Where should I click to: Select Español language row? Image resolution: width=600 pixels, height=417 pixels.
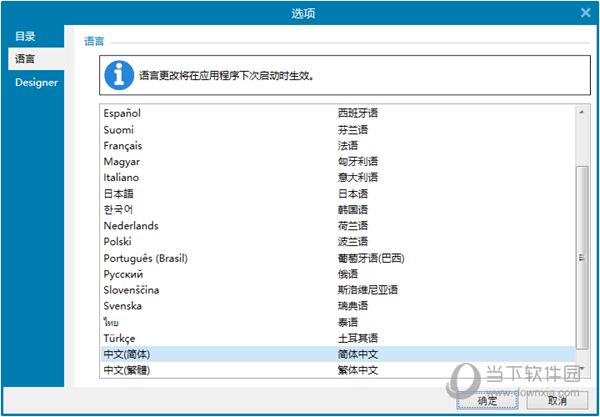click(x=338, y=113)
